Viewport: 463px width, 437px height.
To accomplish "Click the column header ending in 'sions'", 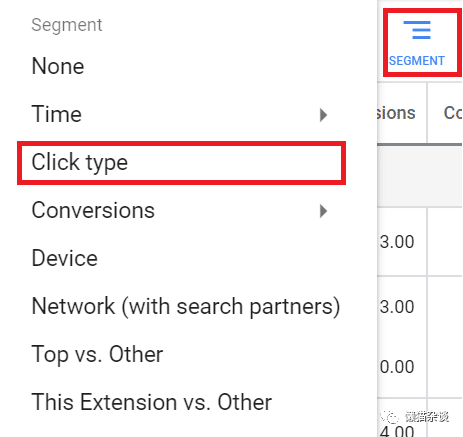I will point(396,113).
